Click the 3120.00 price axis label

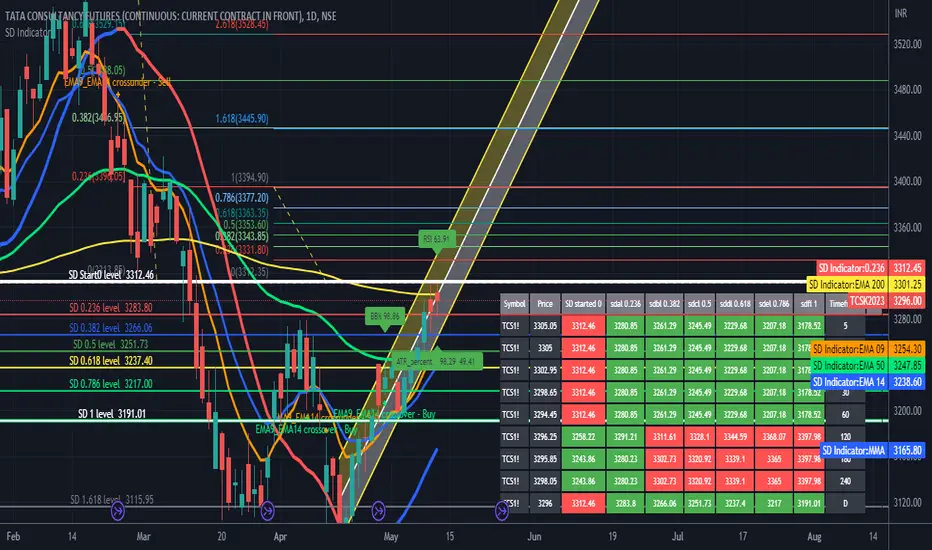pos(908,502)
